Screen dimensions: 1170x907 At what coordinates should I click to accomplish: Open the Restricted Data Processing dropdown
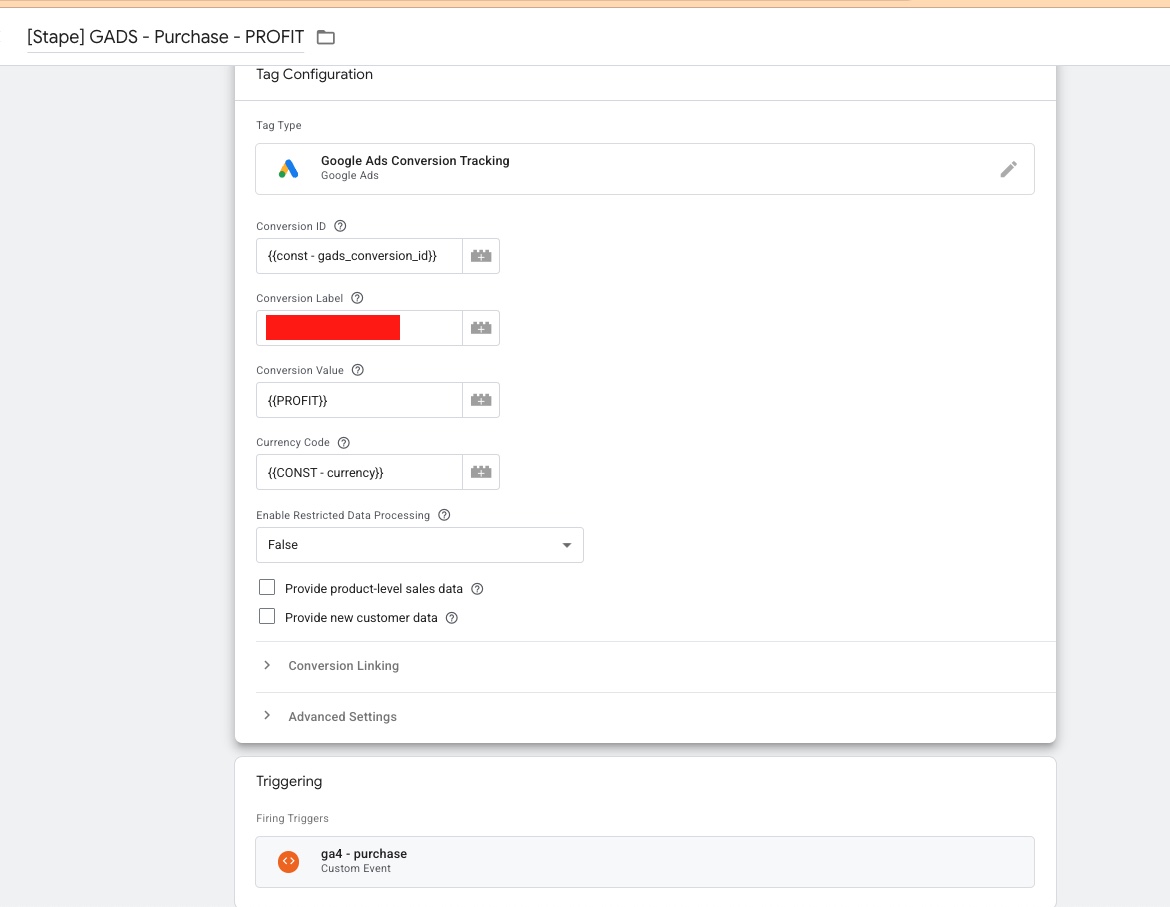point(420,545)
